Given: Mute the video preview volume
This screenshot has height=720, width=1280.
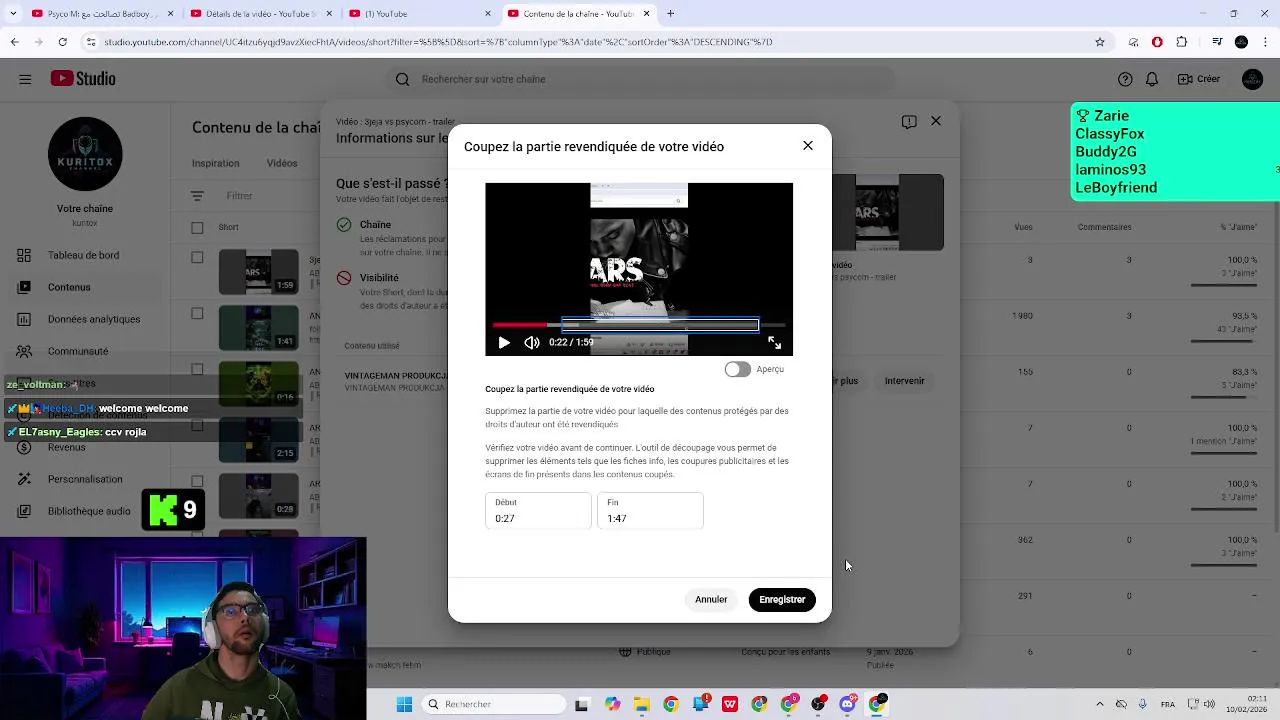Looking at the screenshot, I should click(x=532, y=342).
